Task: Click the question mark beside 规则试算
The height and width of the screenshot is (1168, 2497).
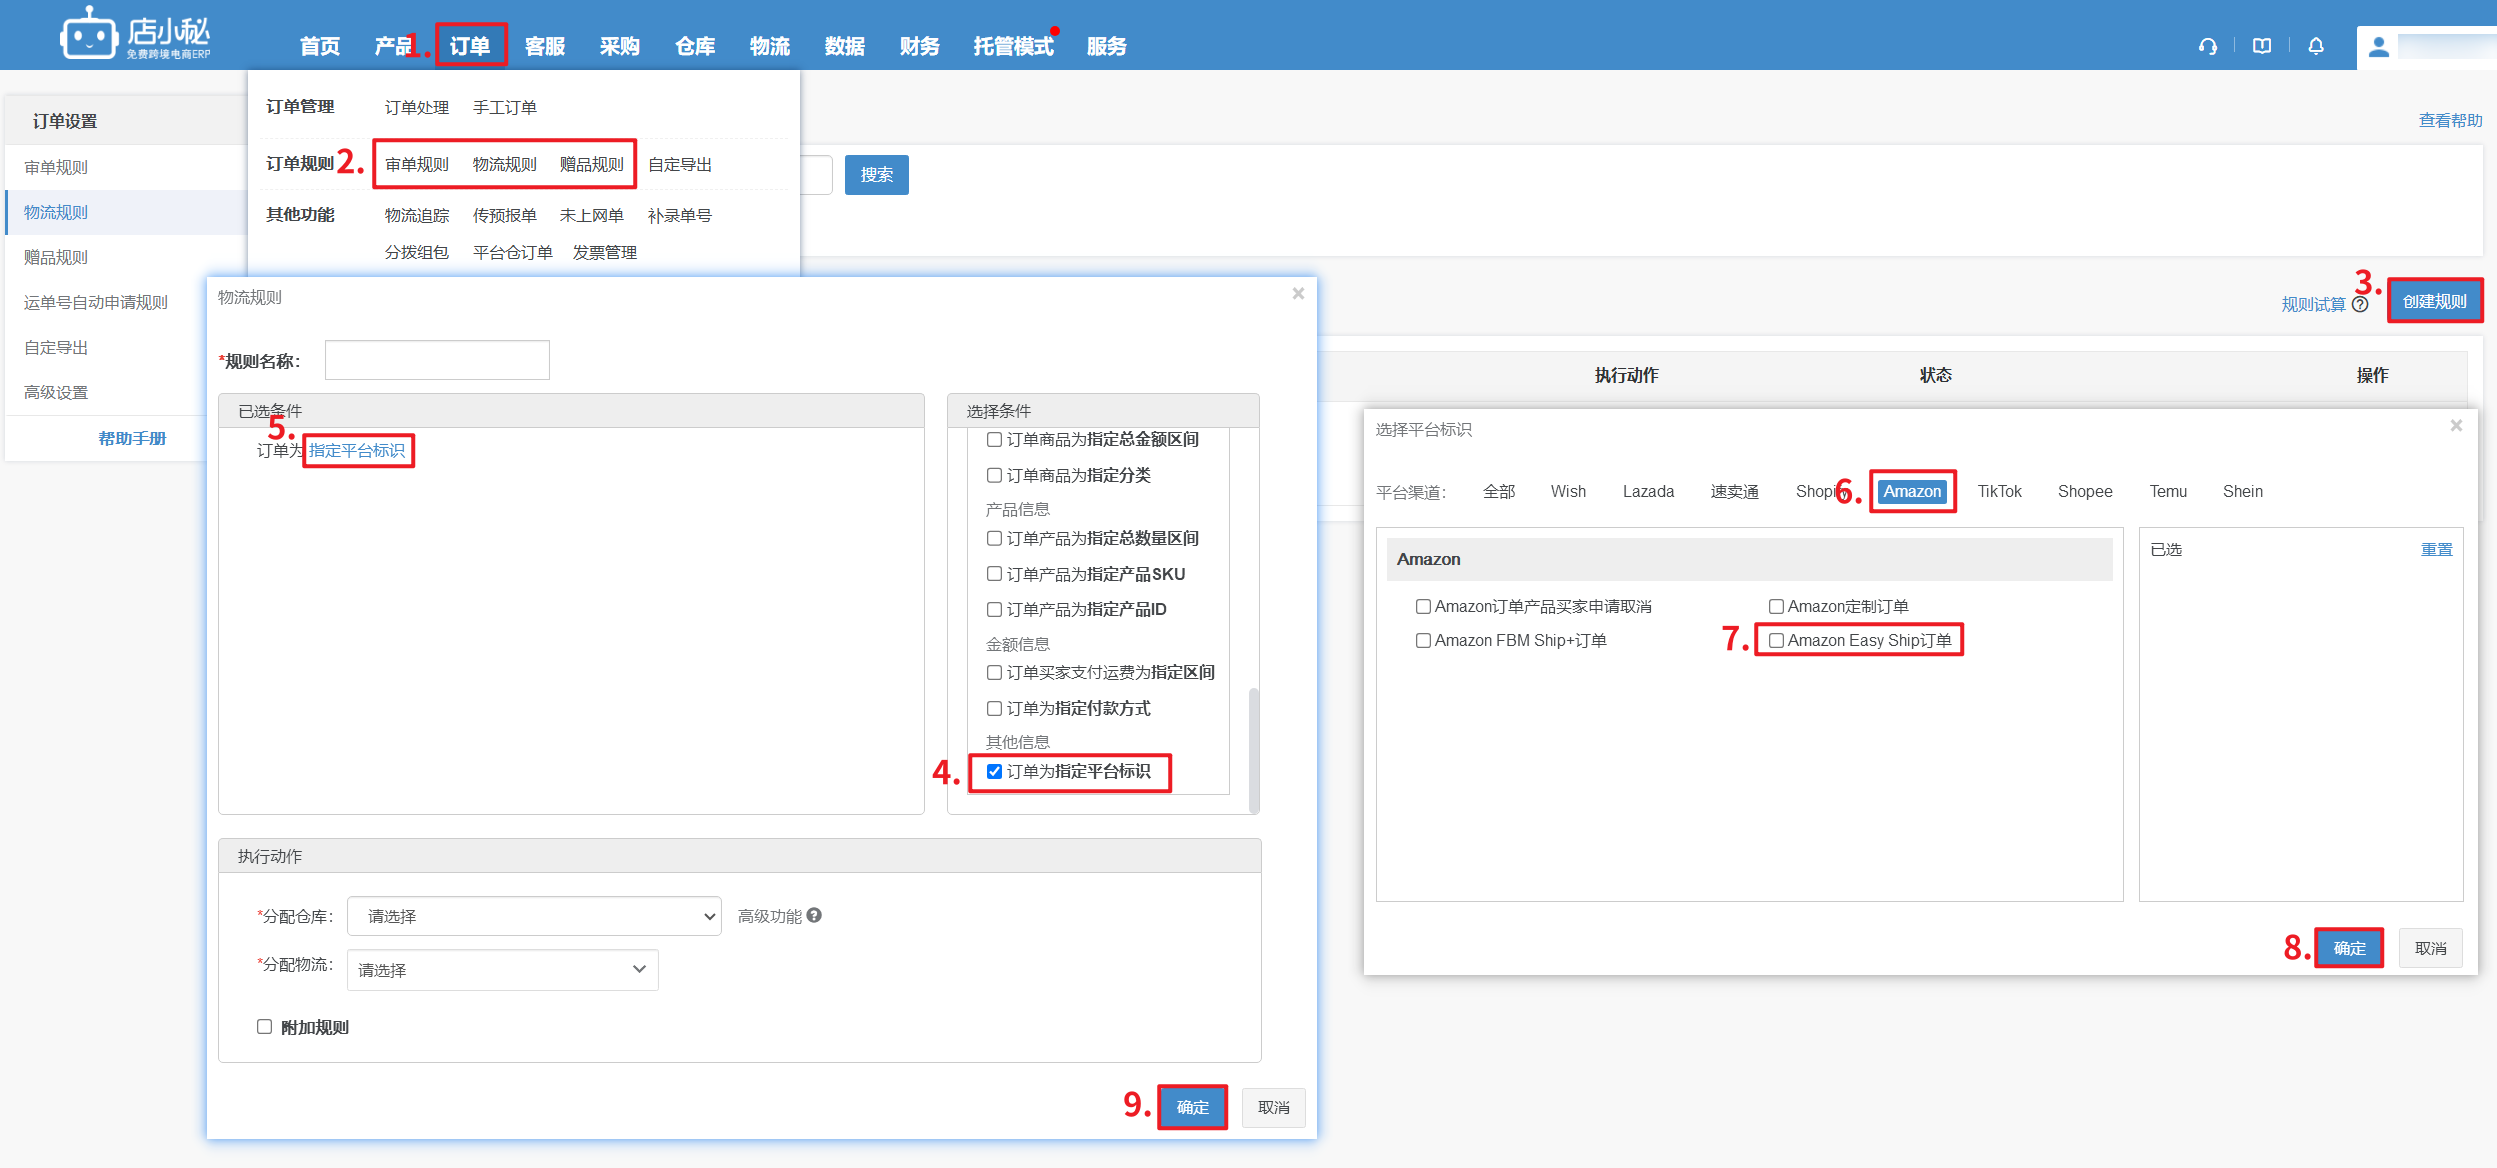Action: click(2360, 304)
